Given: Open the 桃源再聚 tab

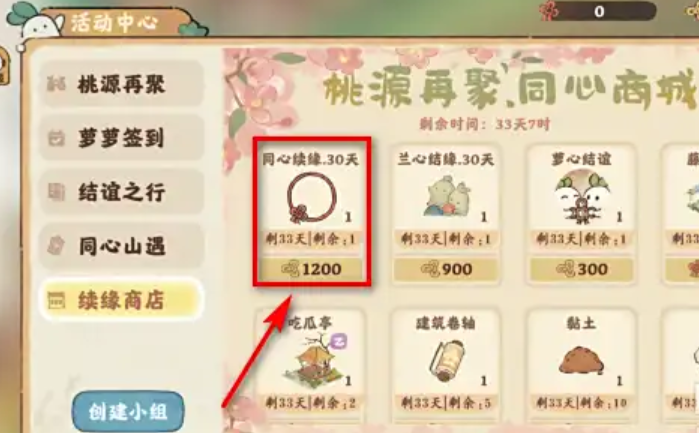Looking at the screenshot, I should tap(121, 84).
